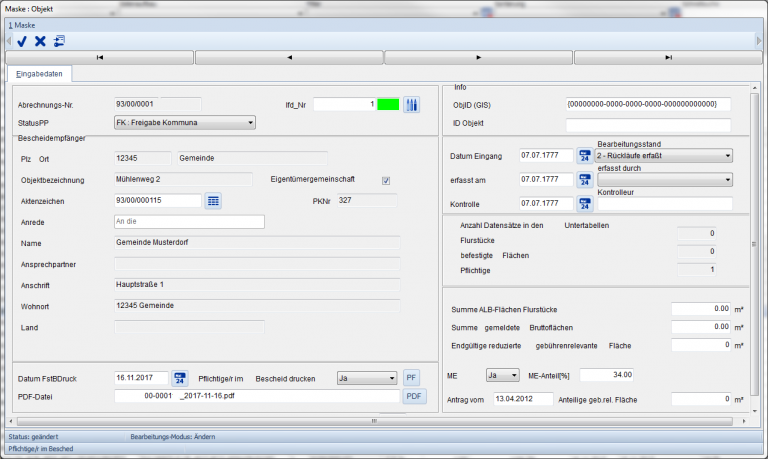Click the lfd_Nr number field
The image size is (768, 459).
(x=345, y=104)
